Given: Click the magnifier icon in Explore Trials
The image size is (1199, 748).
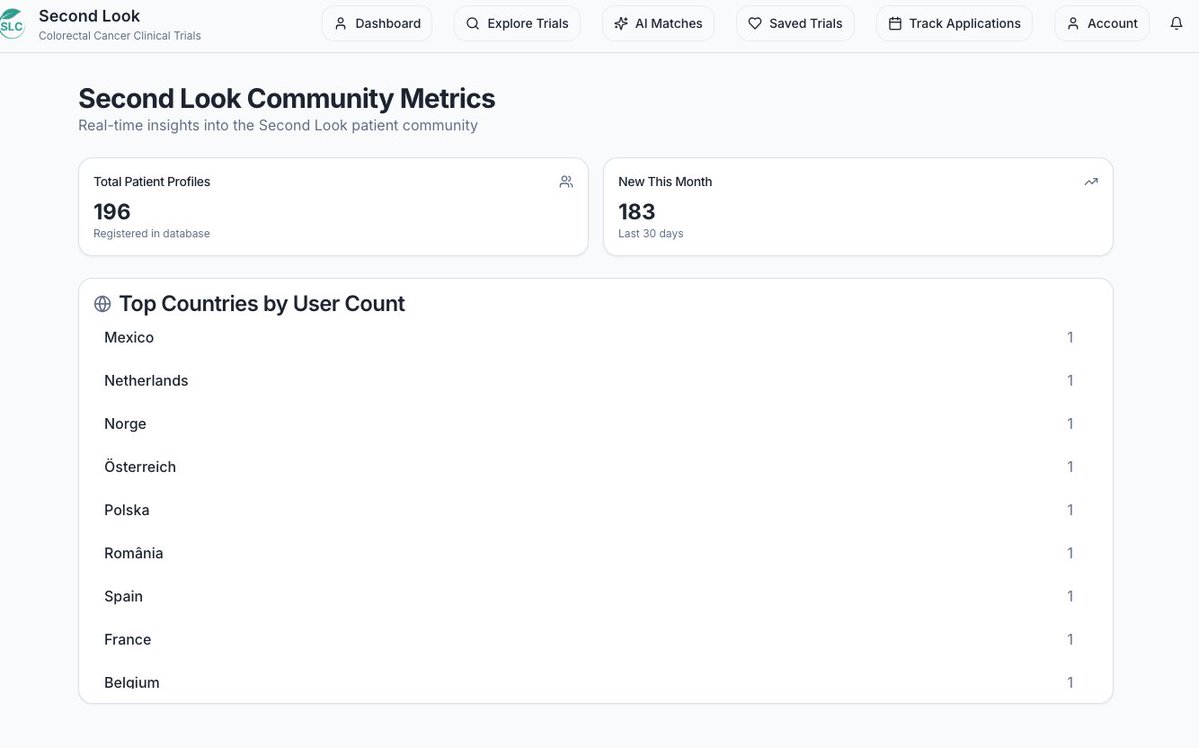Looking at the screenshot, I should tap(473, 24).
